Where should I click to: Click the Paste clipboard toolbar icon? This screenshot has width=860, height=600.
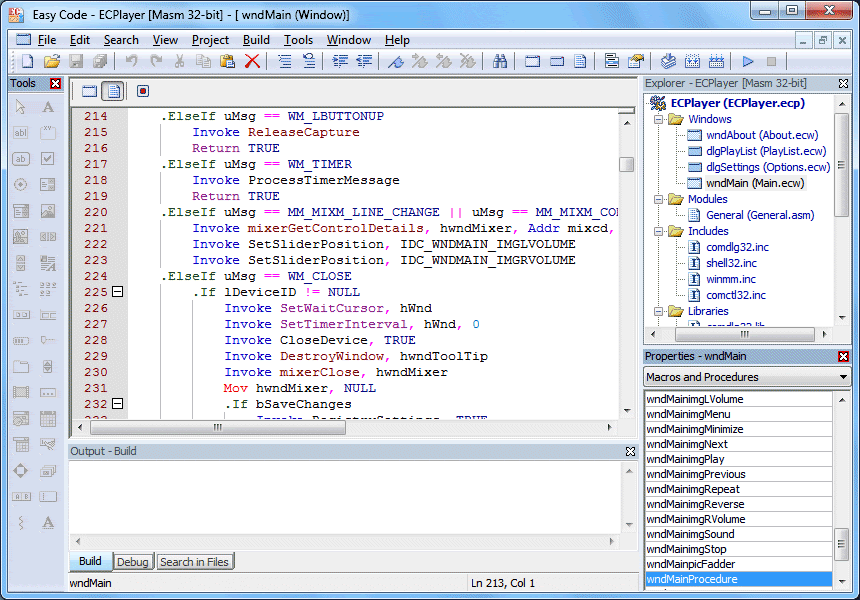[227, 61]
